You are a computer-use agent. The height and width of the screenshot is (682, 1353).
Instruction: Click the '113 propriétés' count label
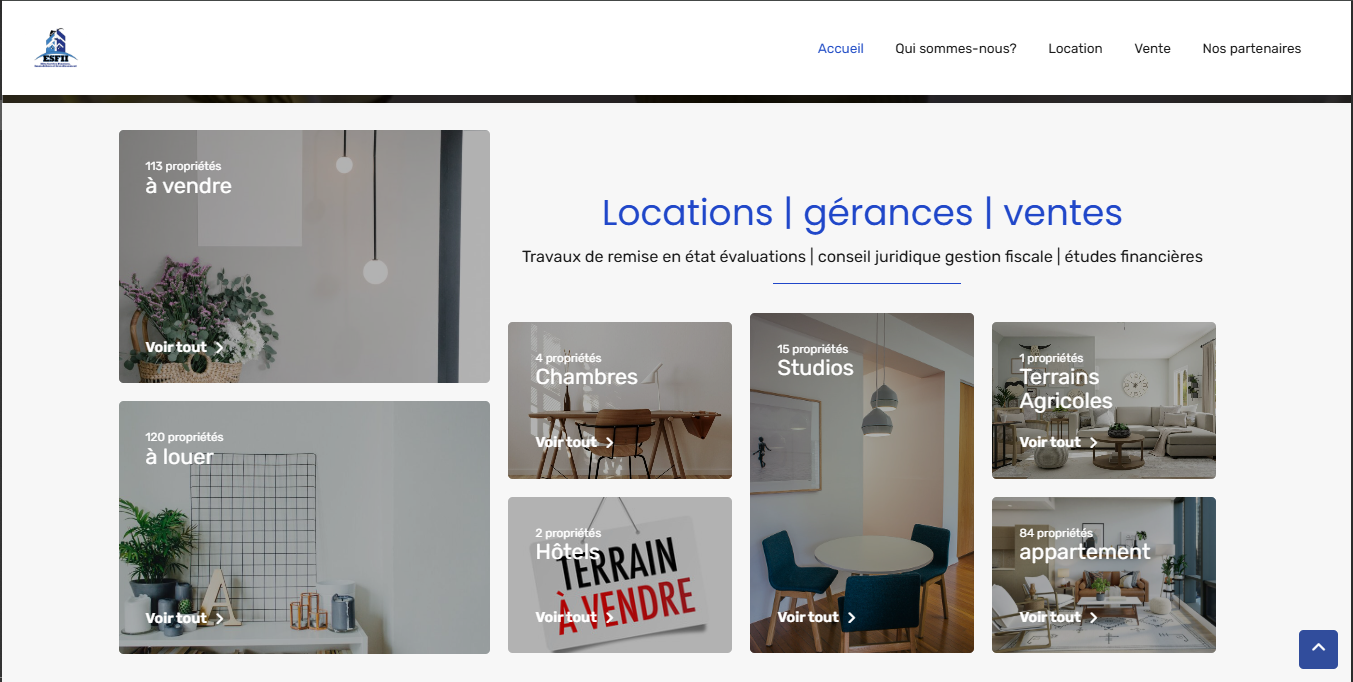(x=183, y=166)
